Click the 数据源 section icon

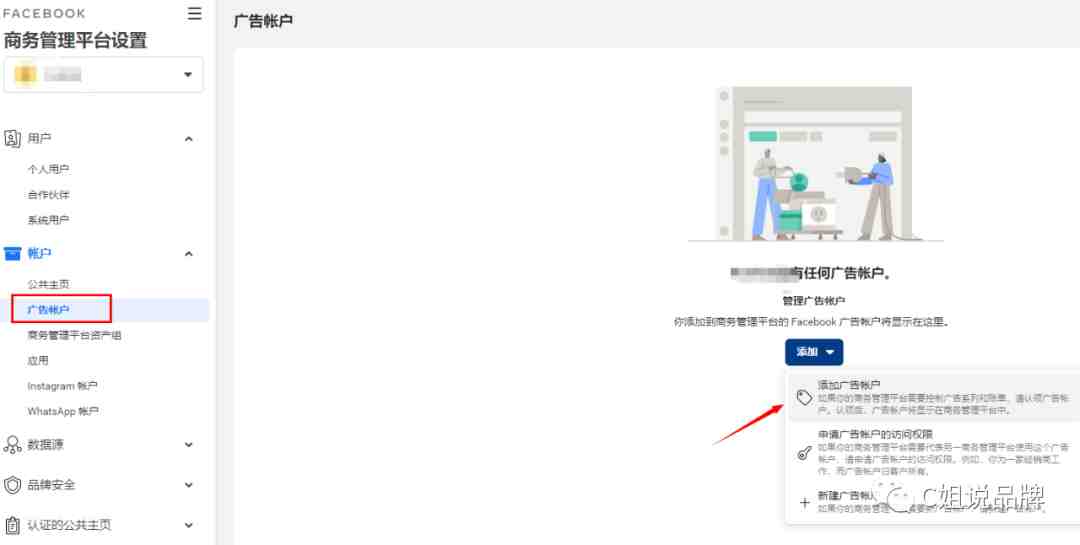tap(12, 445)
